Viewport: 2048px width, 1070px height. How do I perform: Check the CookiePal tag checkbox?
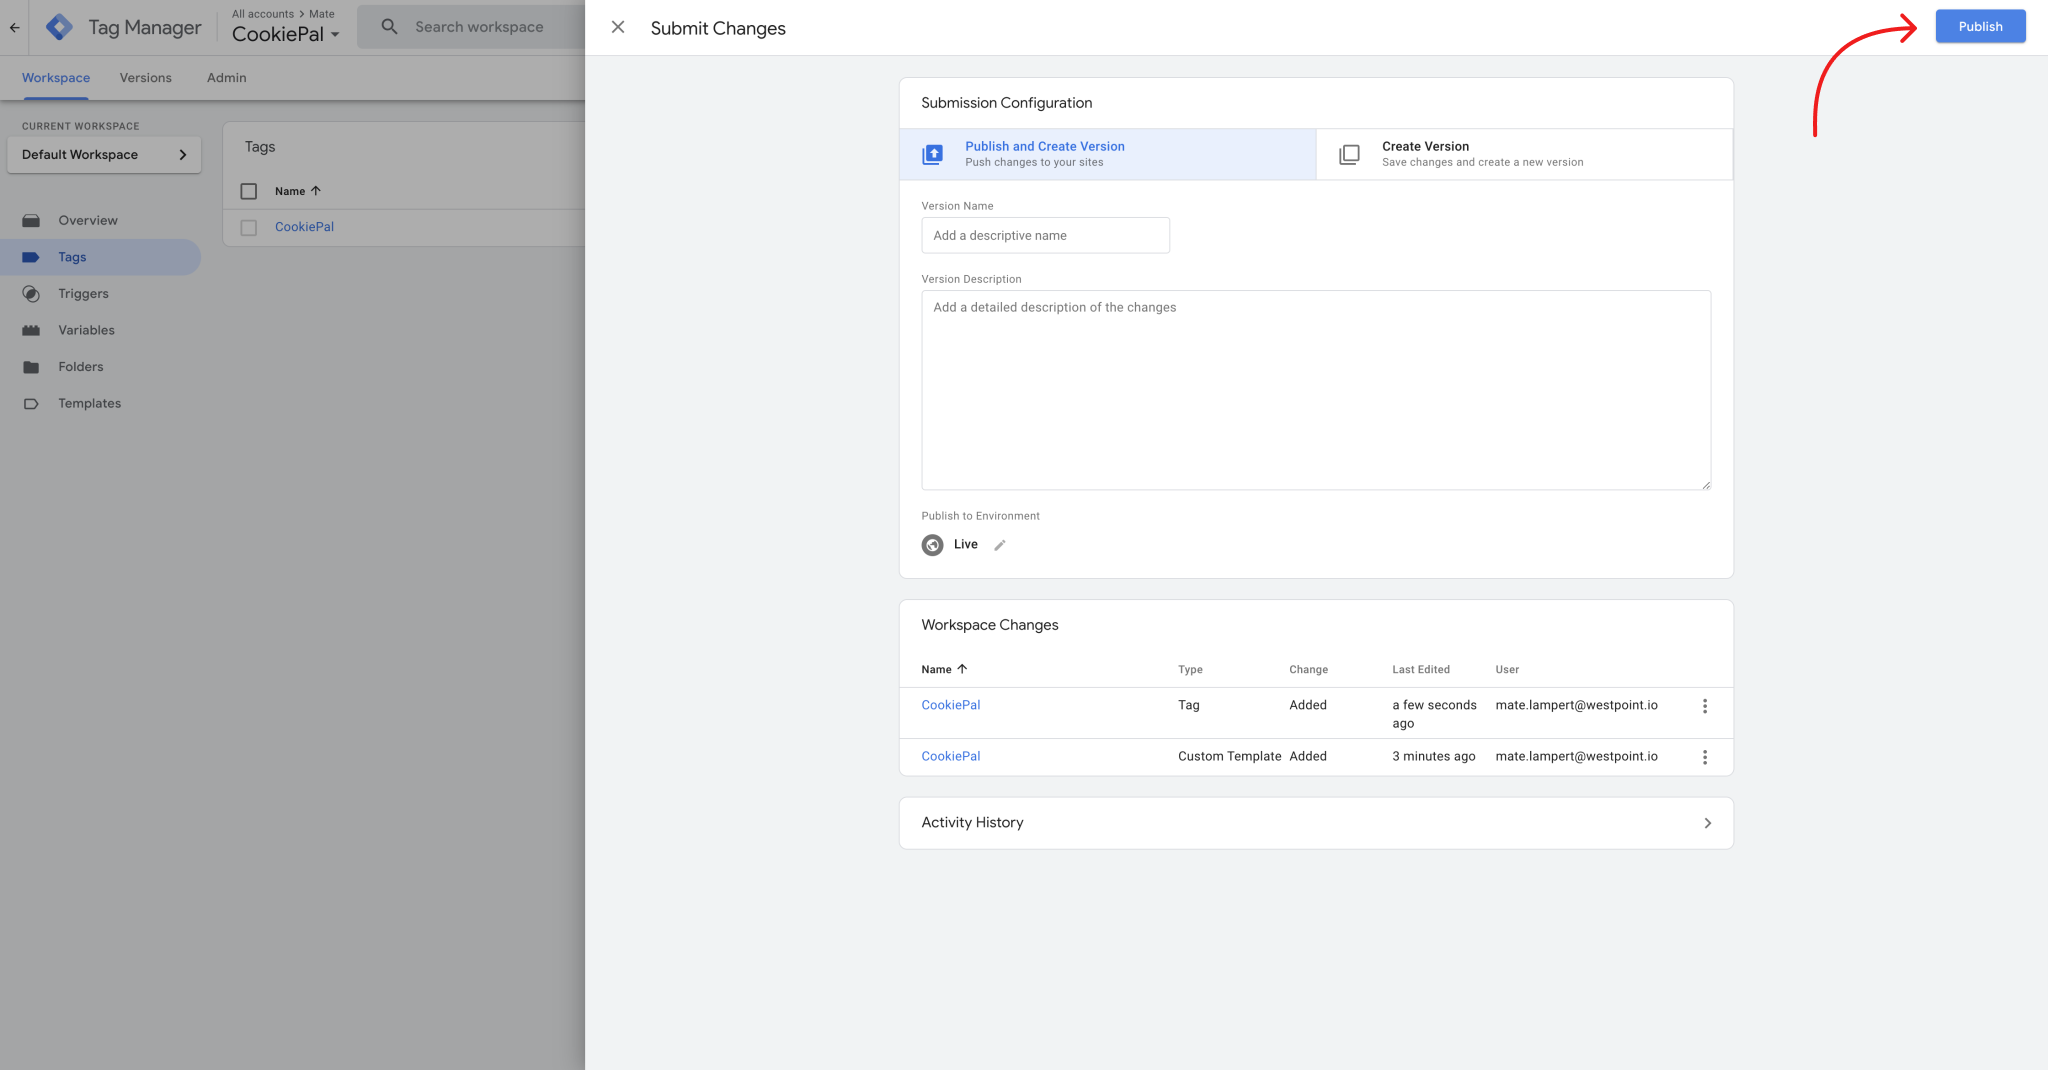[x=249, y=228]
